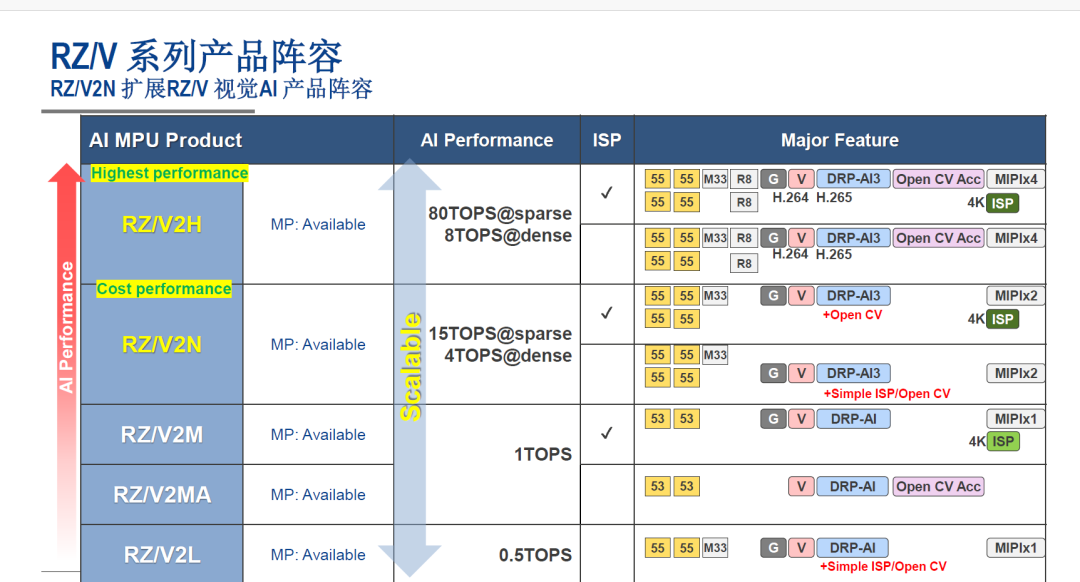Select the "DRP-AI" badge in the RZ/V2MA row
The image size is (1080, 582).
853,486
